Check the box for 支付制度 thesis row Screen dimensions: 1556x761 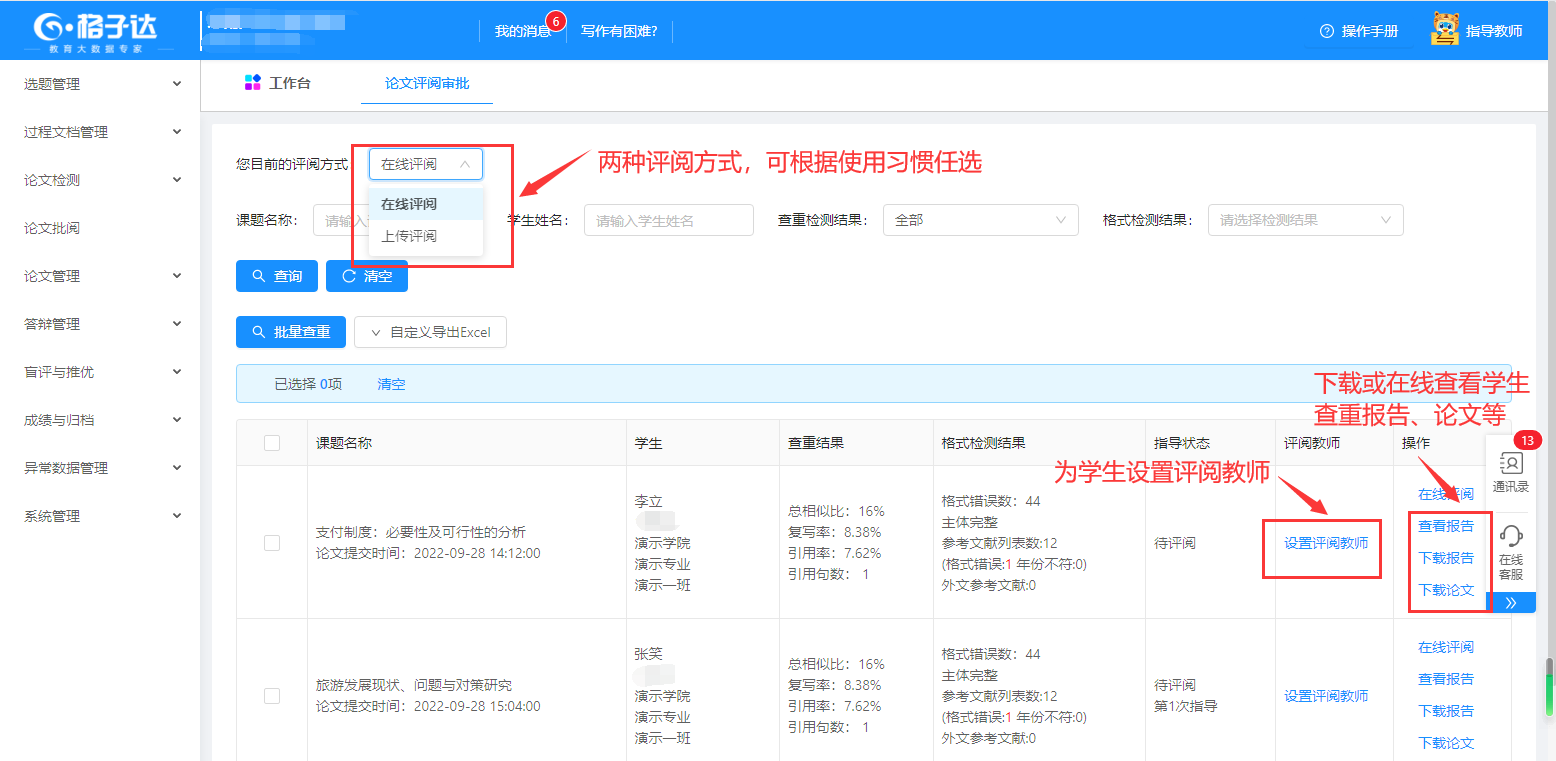pyautogui.click(x=272, y=543)
